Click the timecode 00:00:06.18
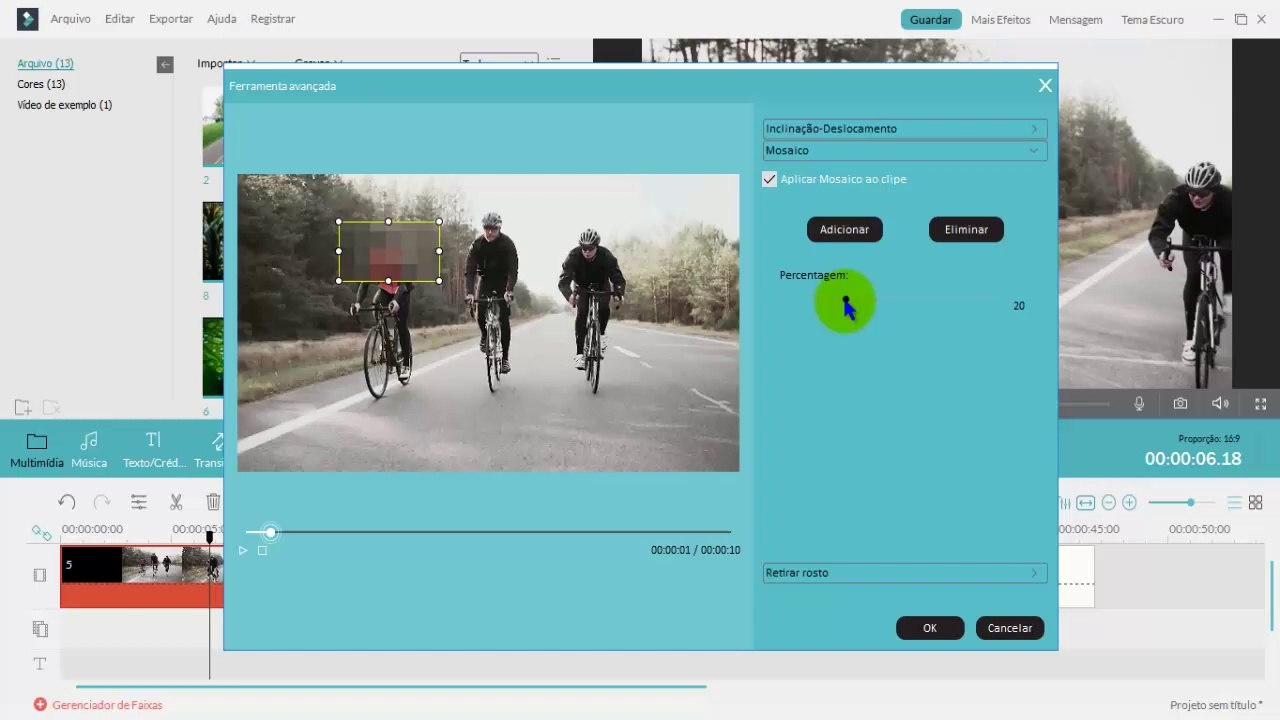Image resolution: width=1280 pixels, height=720 pixels. pos(1193,459)
